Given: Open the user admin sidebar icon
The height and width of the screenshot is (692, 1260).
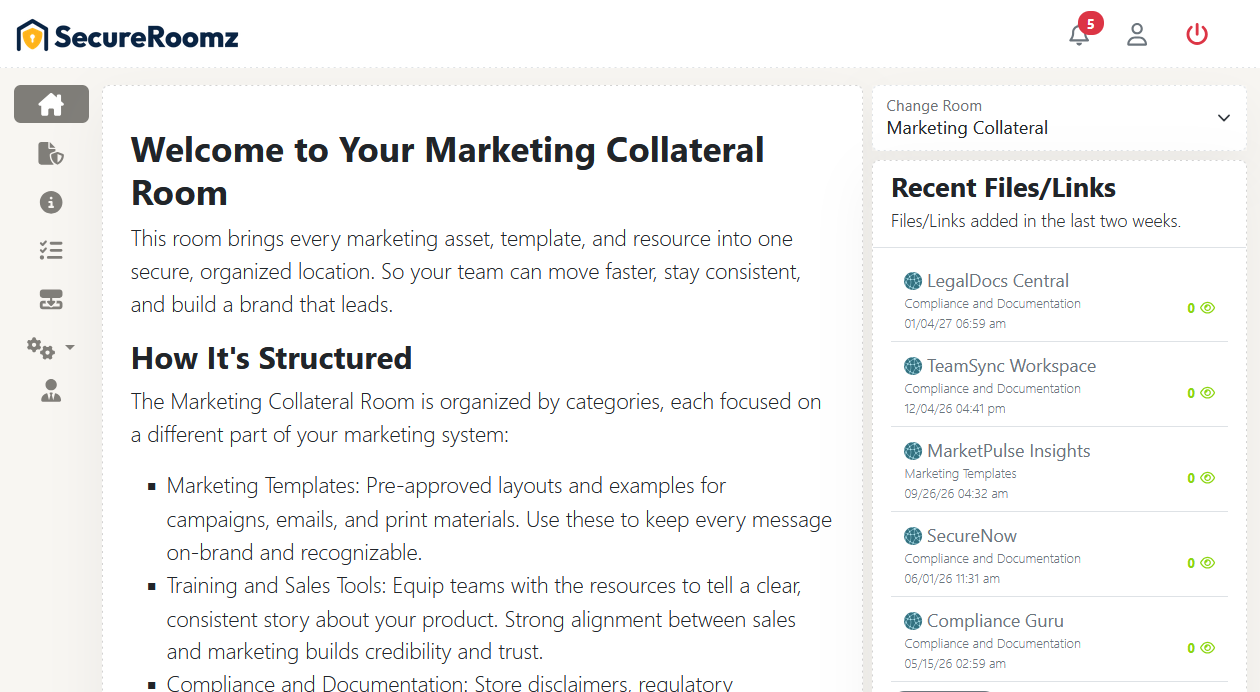Looking at the screenshot, I should point(51,391).
